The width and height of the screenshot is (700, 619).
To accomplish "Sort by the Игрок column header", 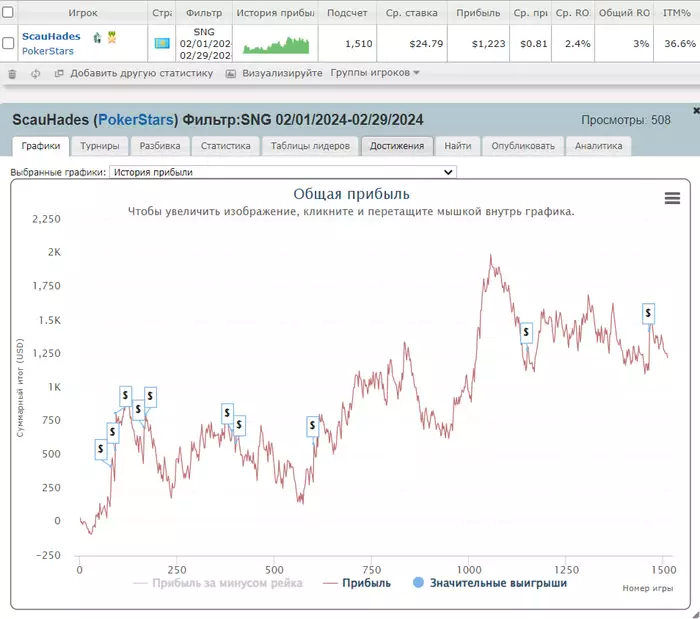I will point(83,13).
